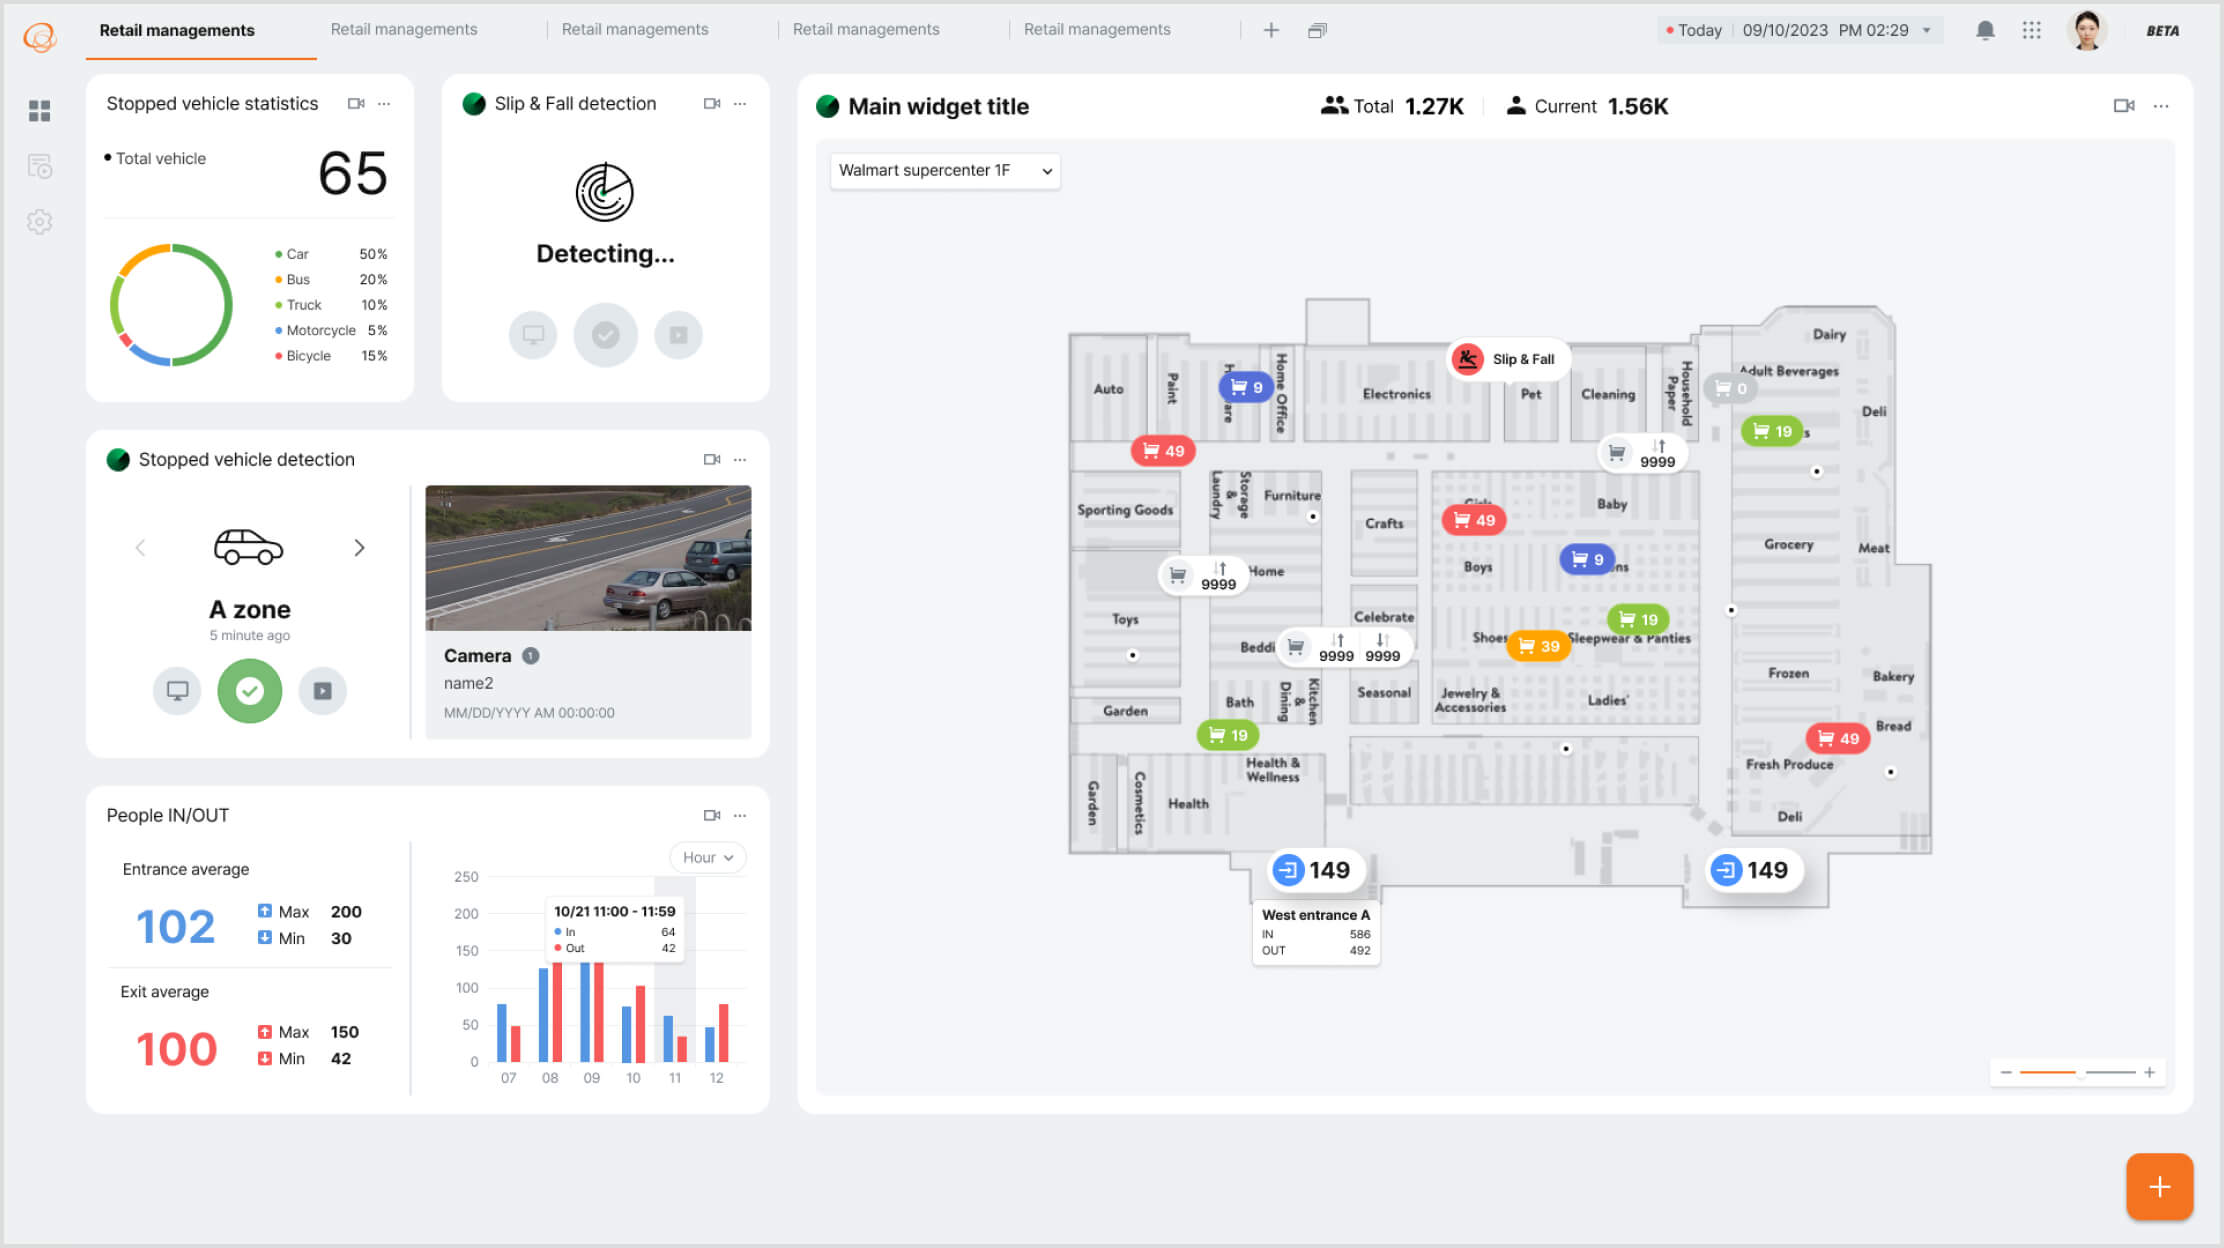This screenshot has width=2224, height=1248.
Task: Open user profile avatar
Action: 2087,30
